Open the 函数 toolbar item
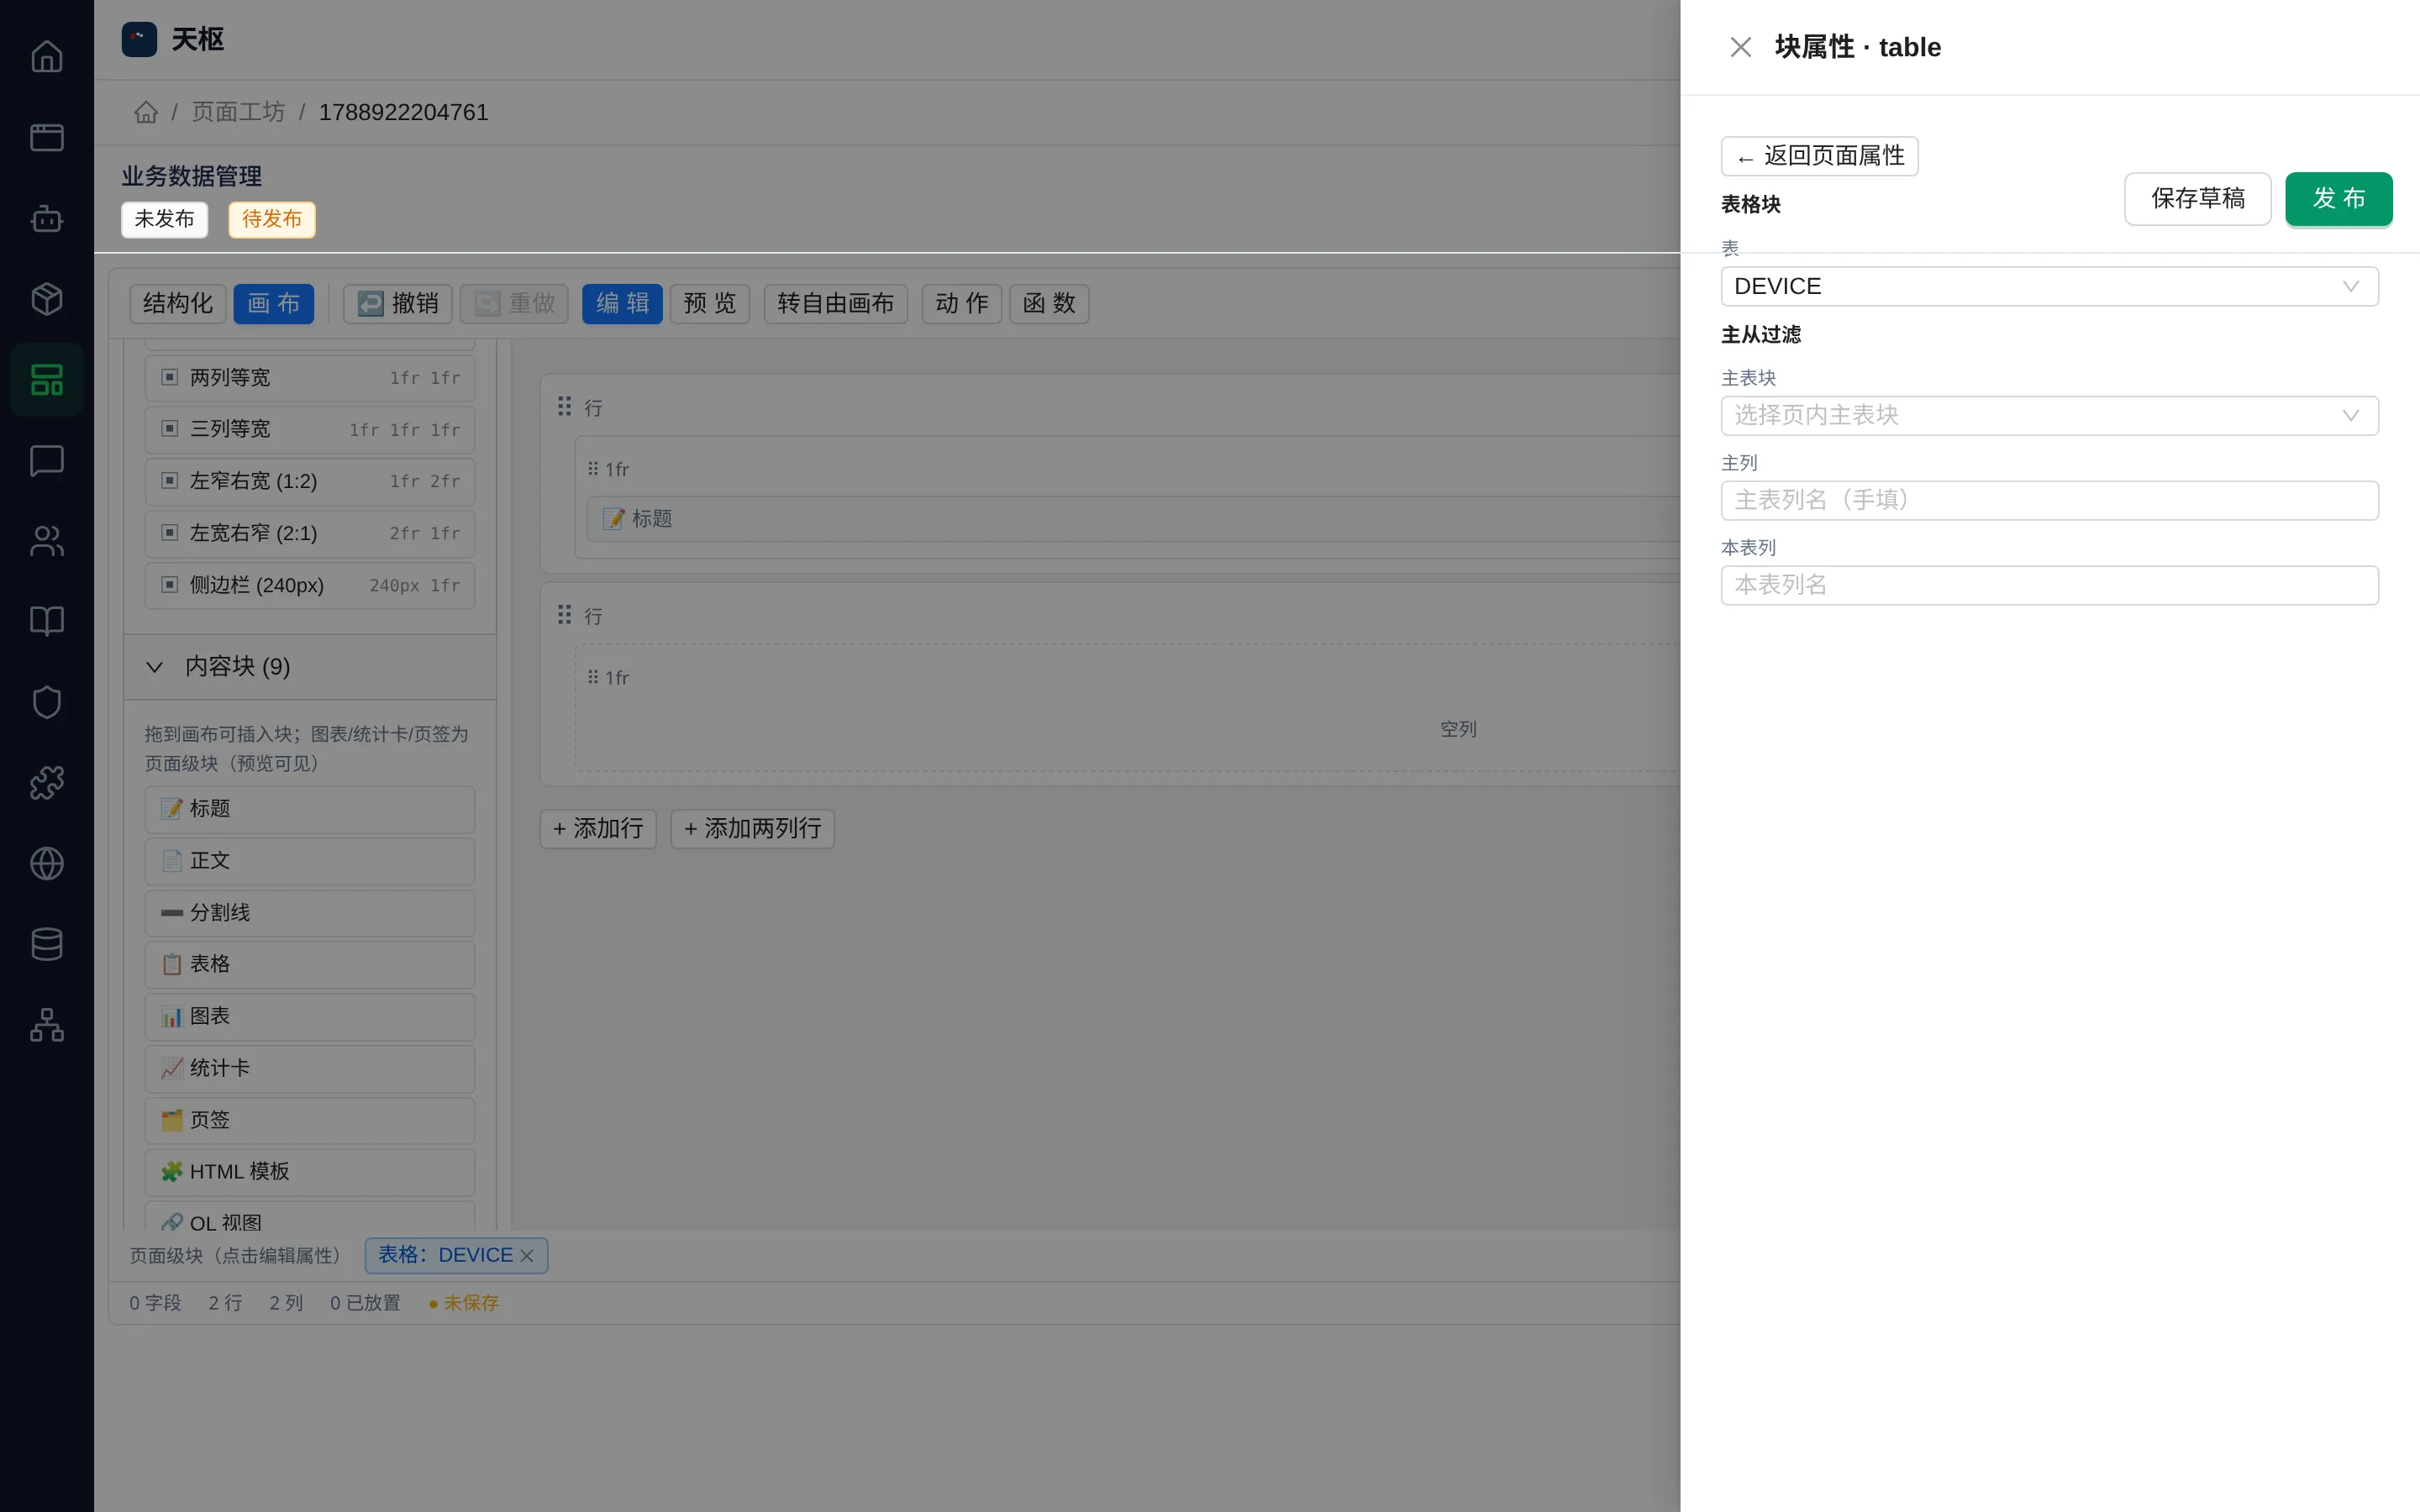This screenshot has width=2420, height=1512. (x=1049, y=304)
